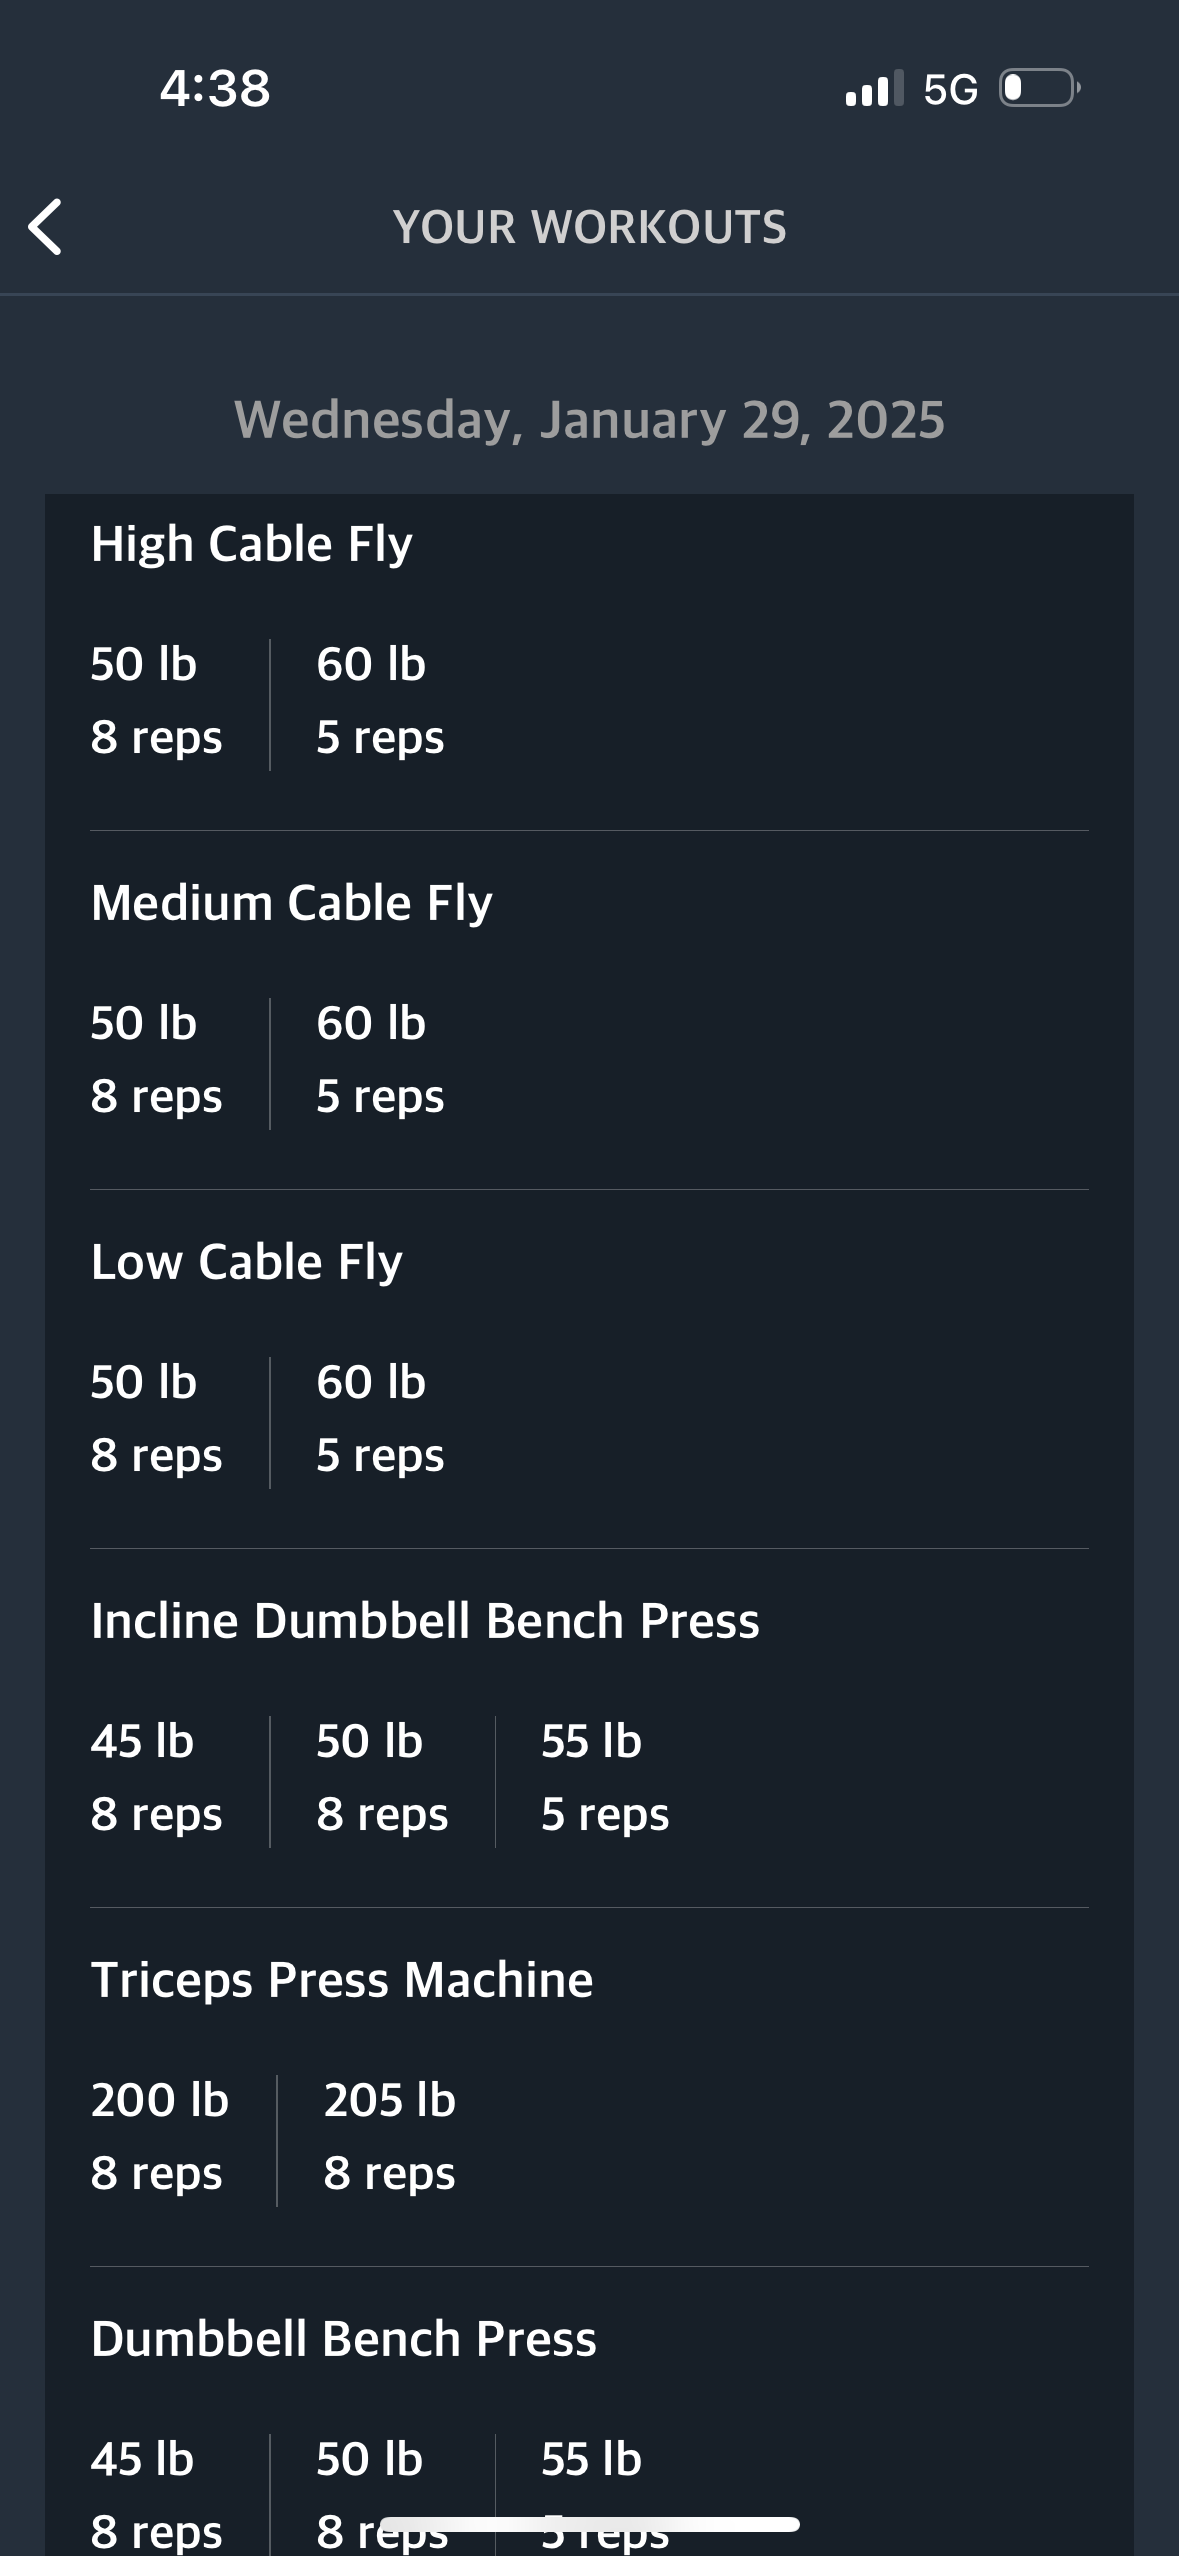Select Triceps Press 205 lb set
Screen dimensions: 1179x2556
pos(389,2137)
